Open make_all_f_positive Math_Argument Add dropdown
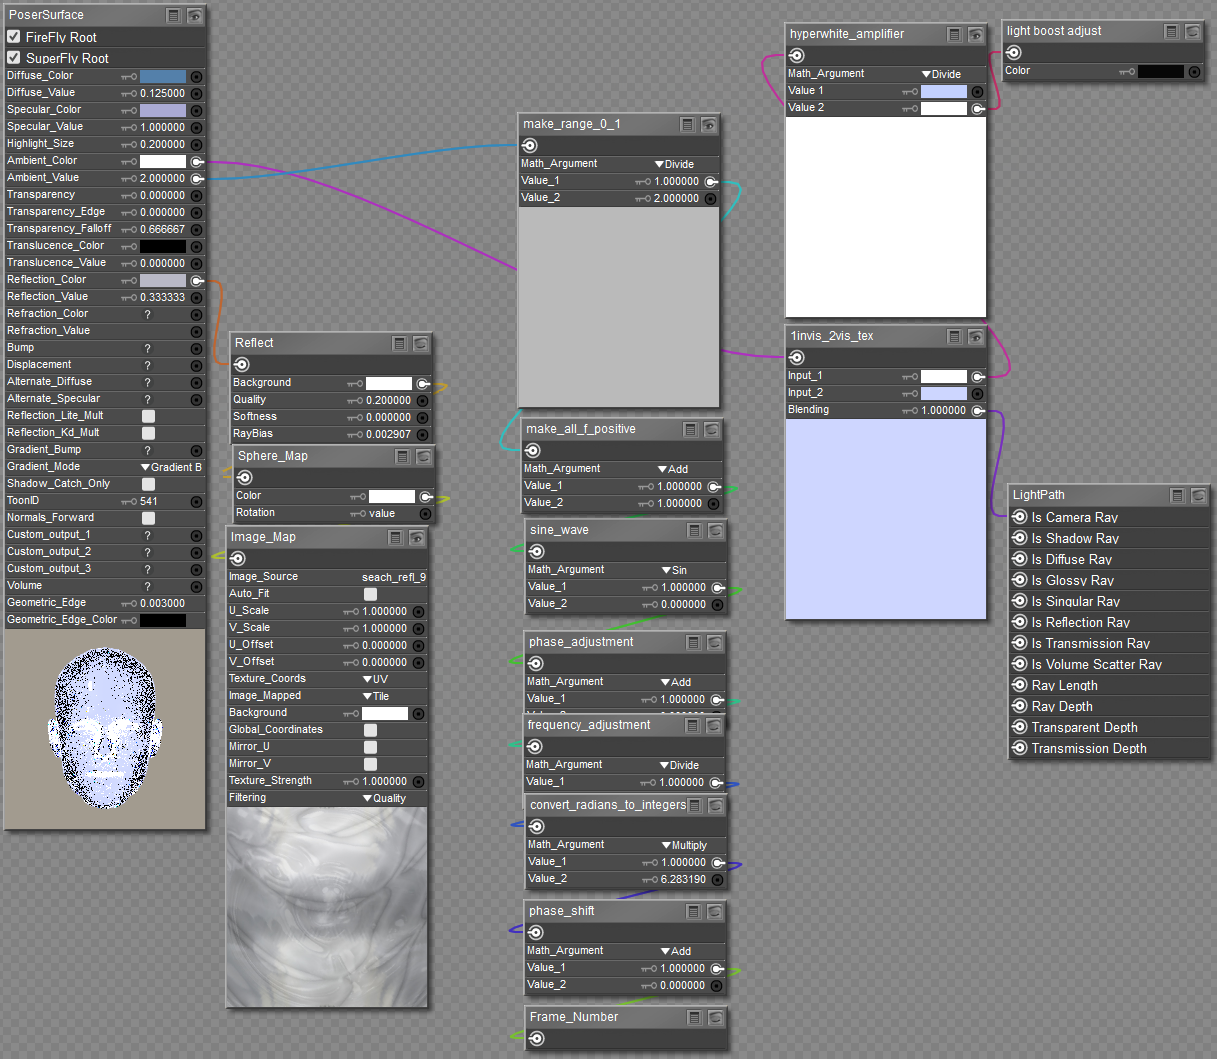The image size is (1217, 1059). [673, 469]
